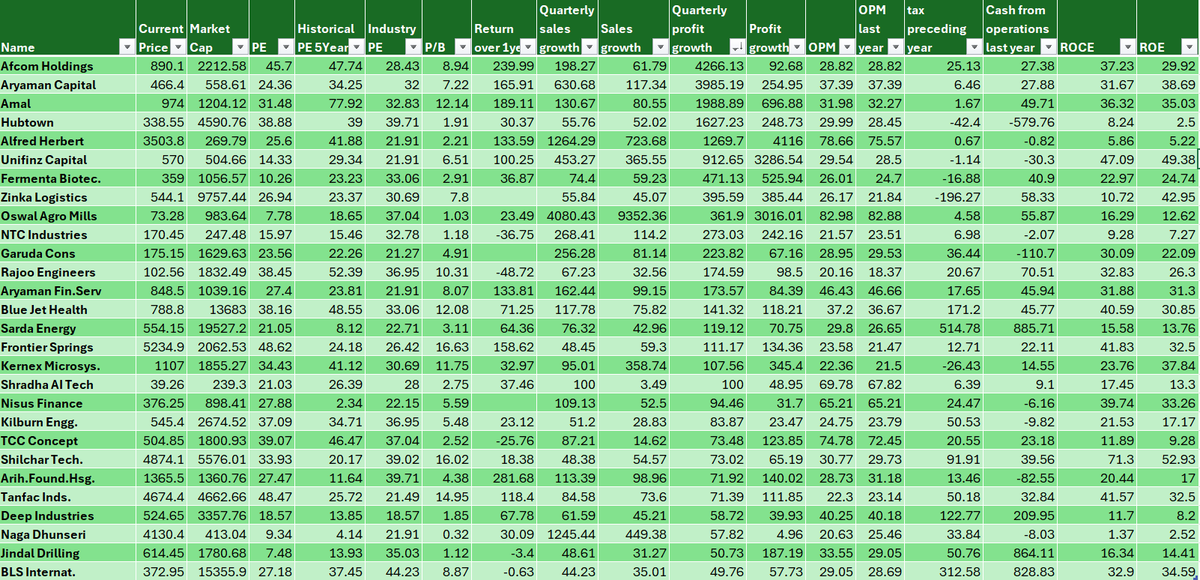Open the ROE column filter dropdown

coord(1190,47)
